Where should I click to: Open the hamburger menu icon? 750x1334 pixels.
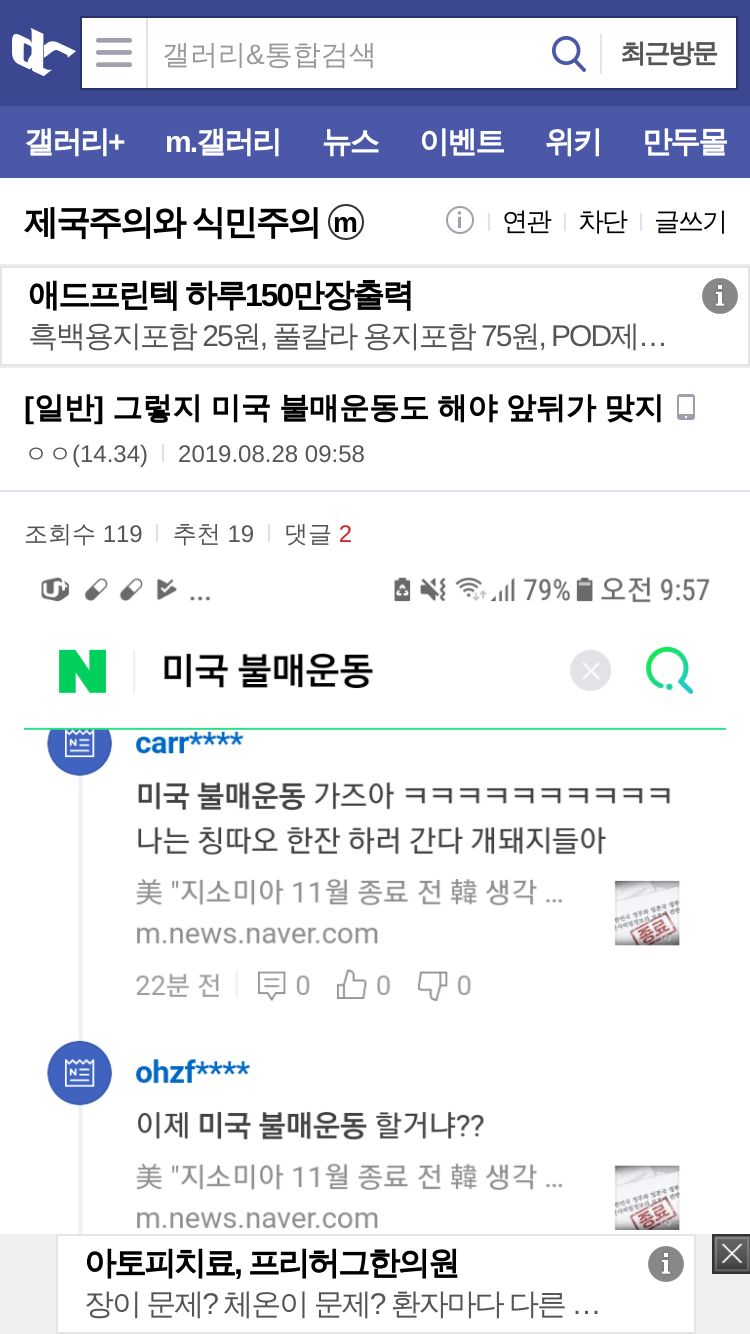[x=114, y=52]
